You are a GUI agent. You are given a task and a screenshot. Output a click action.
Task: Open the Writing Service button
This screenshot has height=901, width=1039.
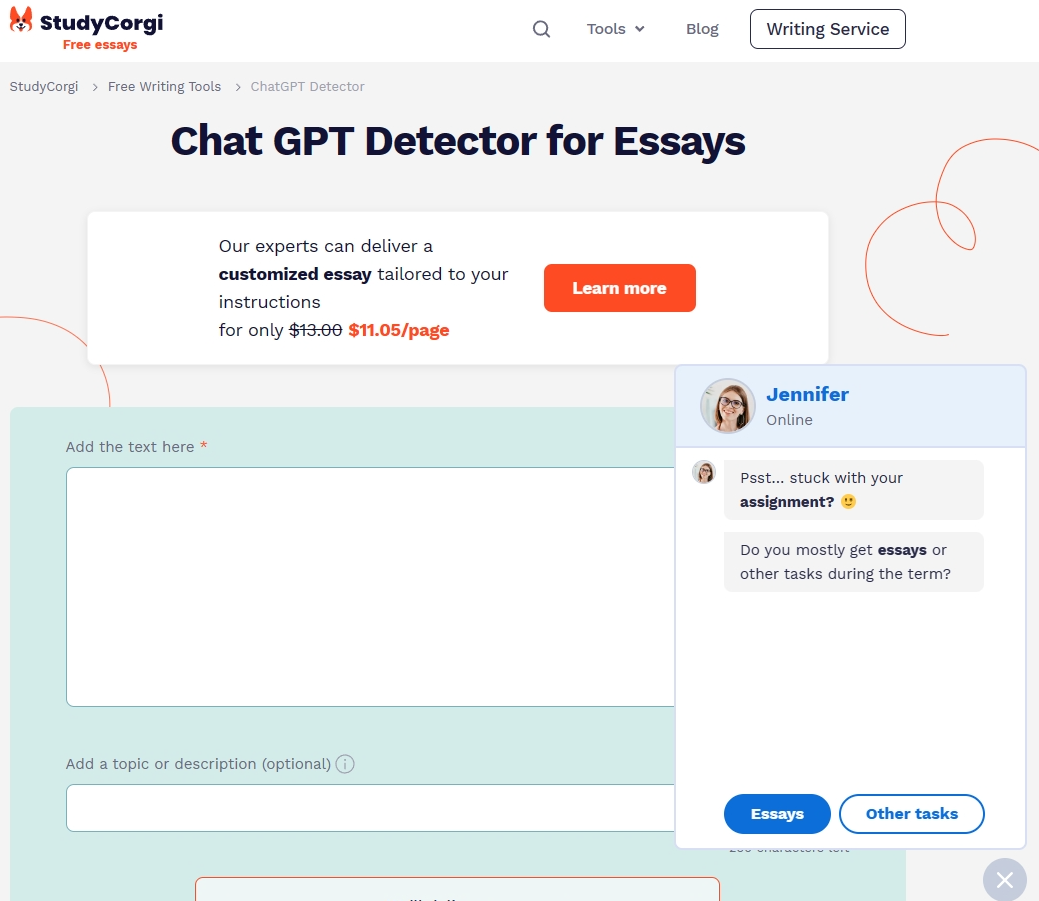827,29
